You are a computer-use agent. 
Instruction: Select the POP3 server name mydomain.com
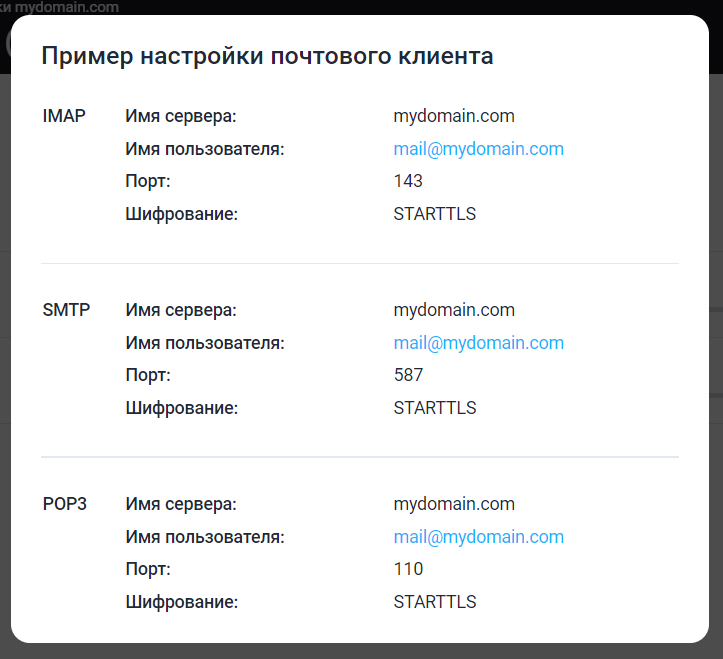(x=454, y=504)
